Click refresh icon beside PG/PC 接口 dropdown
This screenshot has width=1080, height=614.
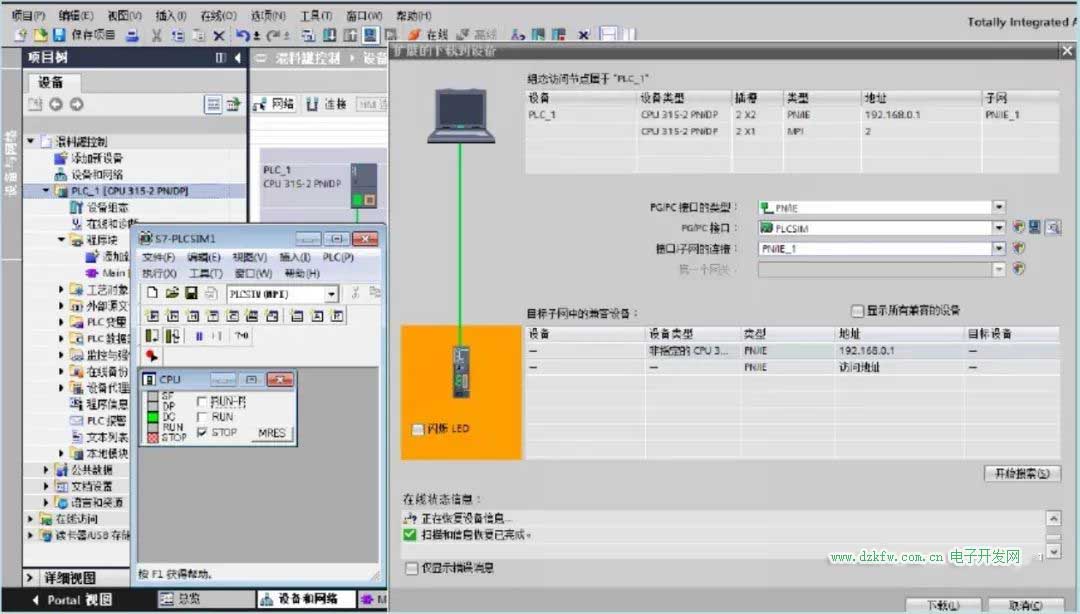(1019, 227)
